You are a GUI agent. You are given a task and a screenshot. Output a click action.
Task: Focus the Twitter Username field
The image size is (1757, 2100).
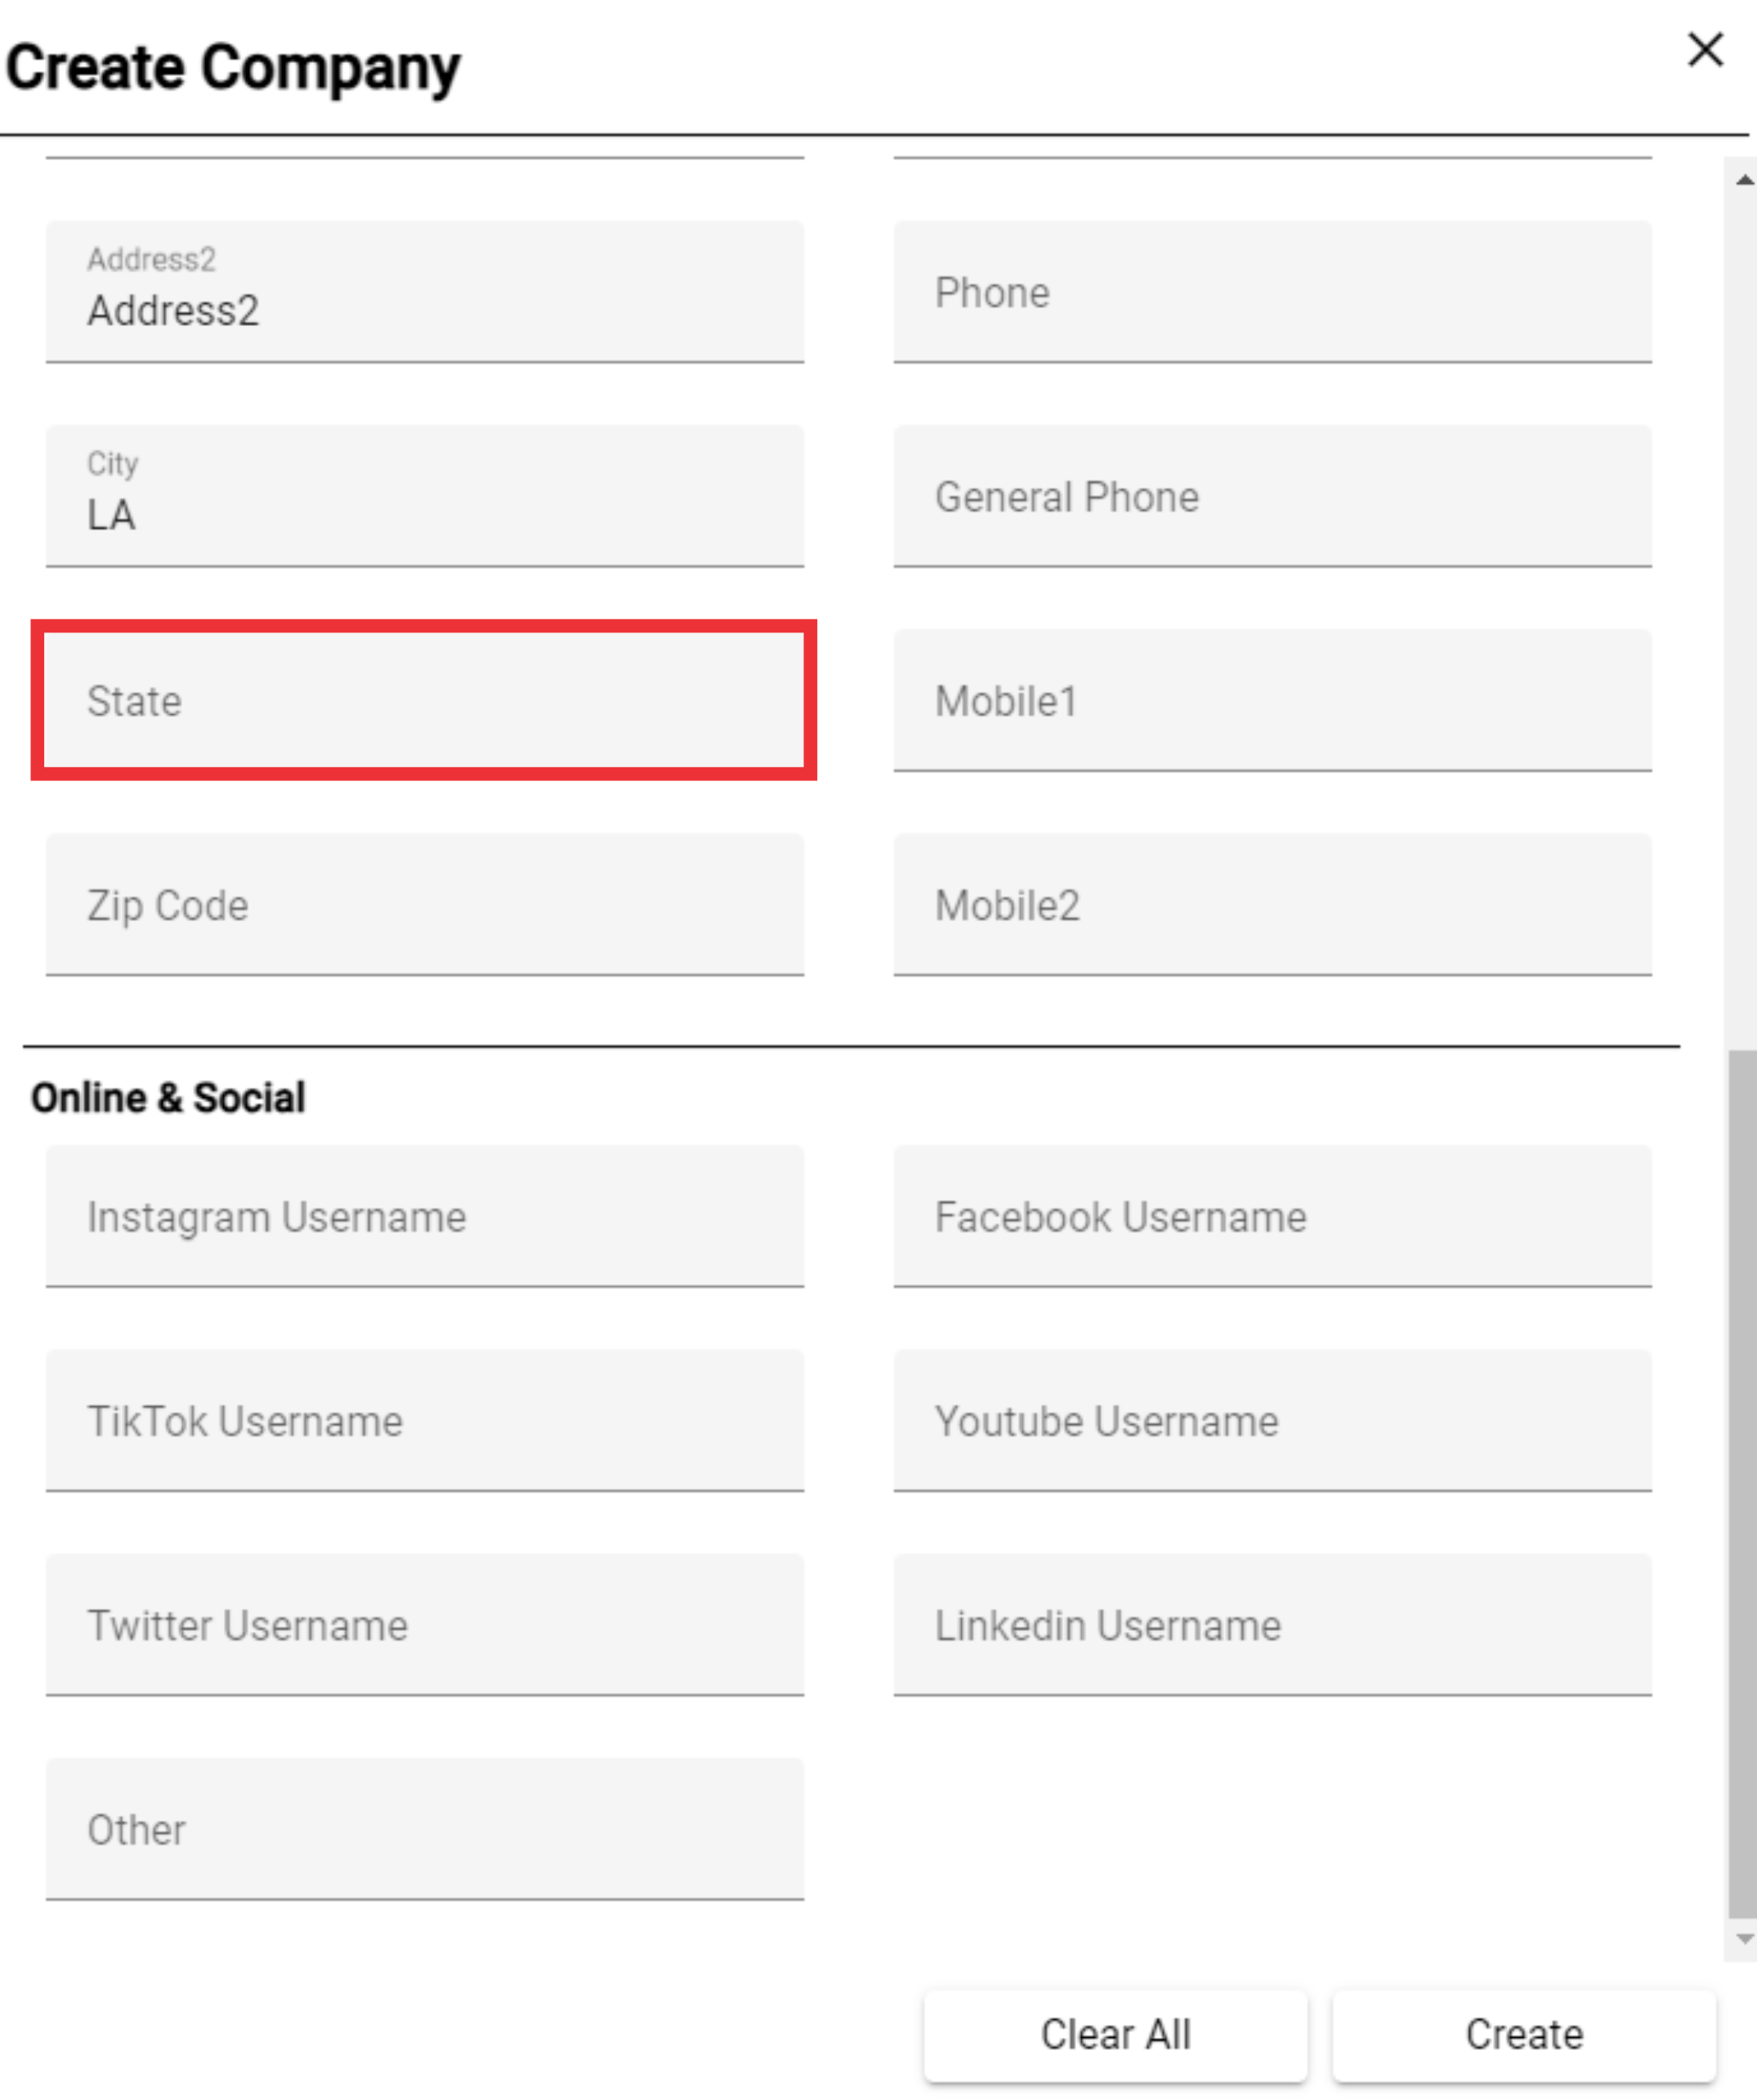pyautogui.click(x=425, y=1624)
